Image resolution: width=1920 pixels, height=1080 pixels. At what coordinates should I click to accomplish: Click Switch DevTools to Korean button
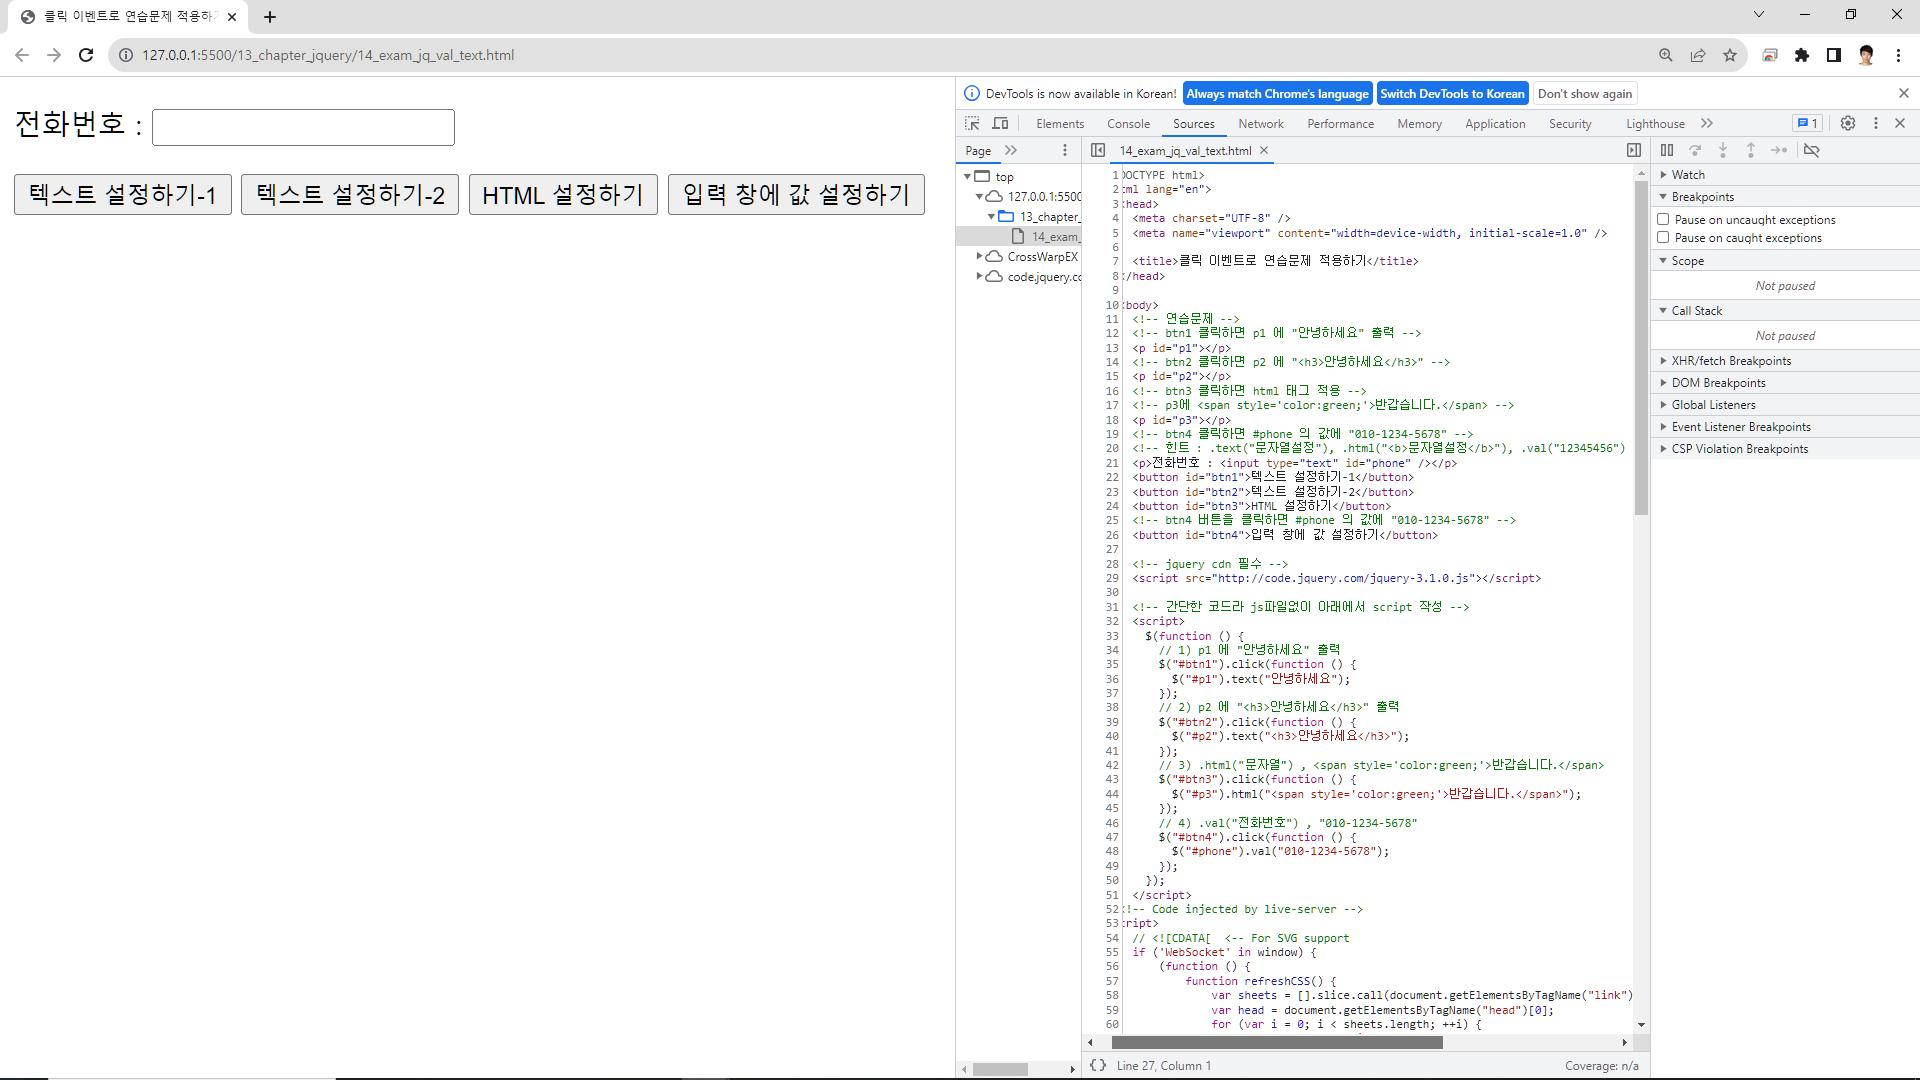point(1452,94)
